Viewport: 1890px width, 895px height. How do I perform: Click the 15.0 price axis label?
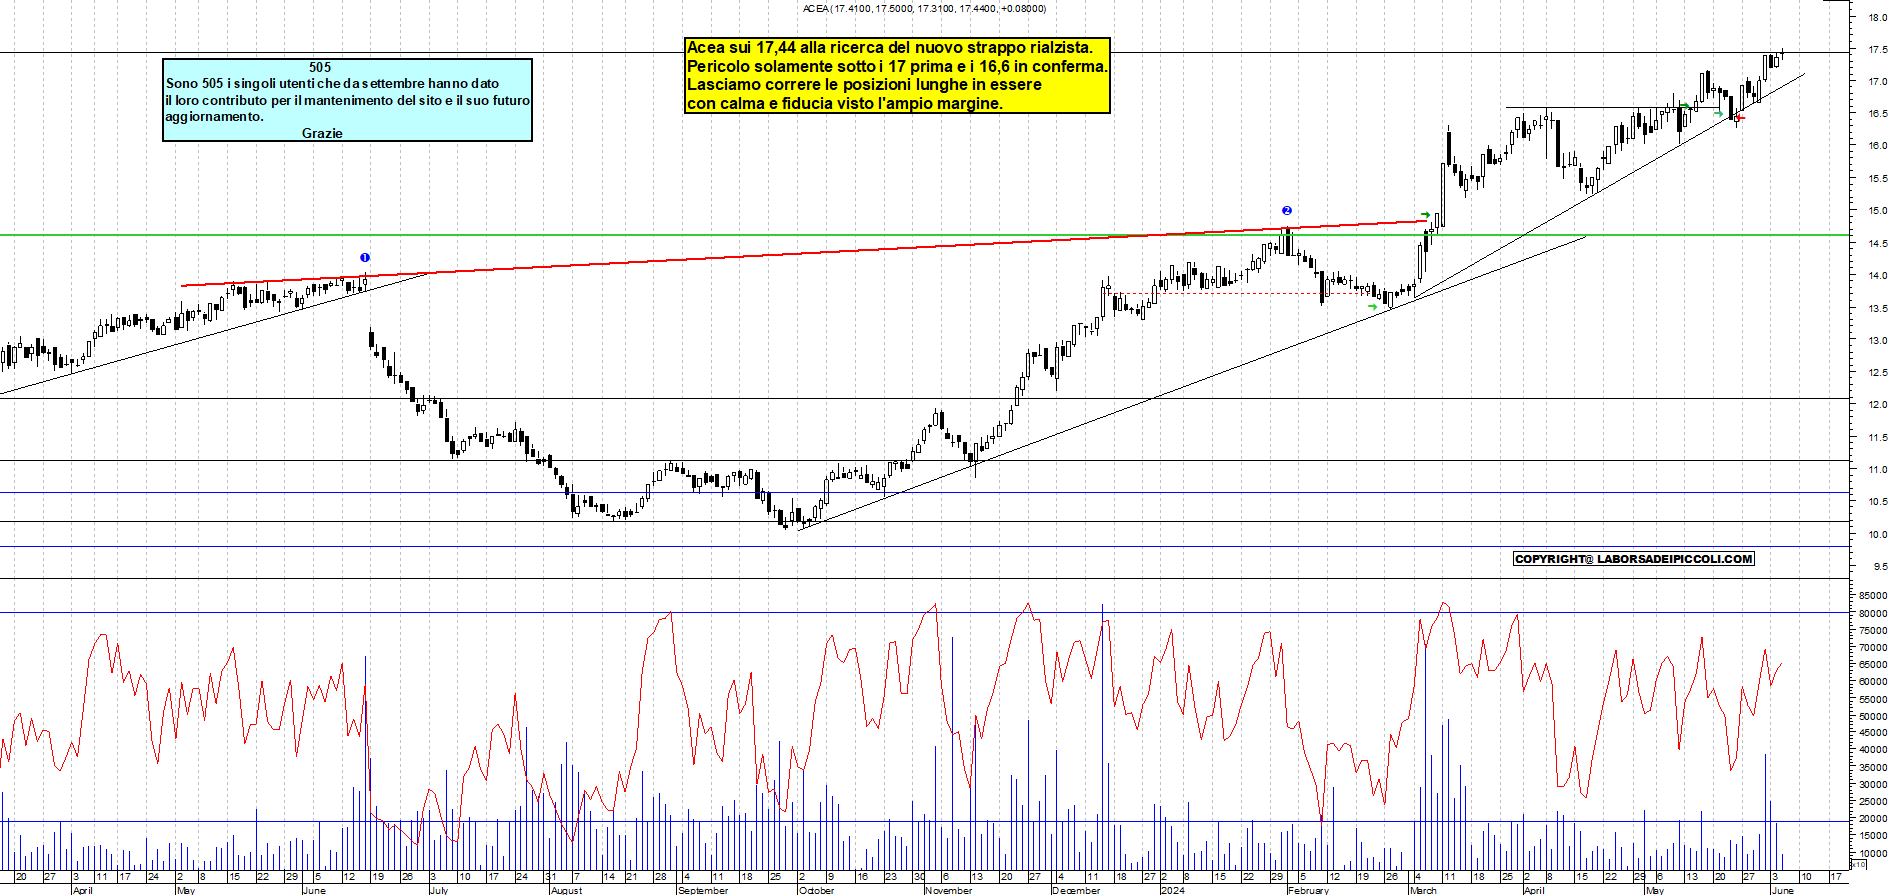[1877, 211]
